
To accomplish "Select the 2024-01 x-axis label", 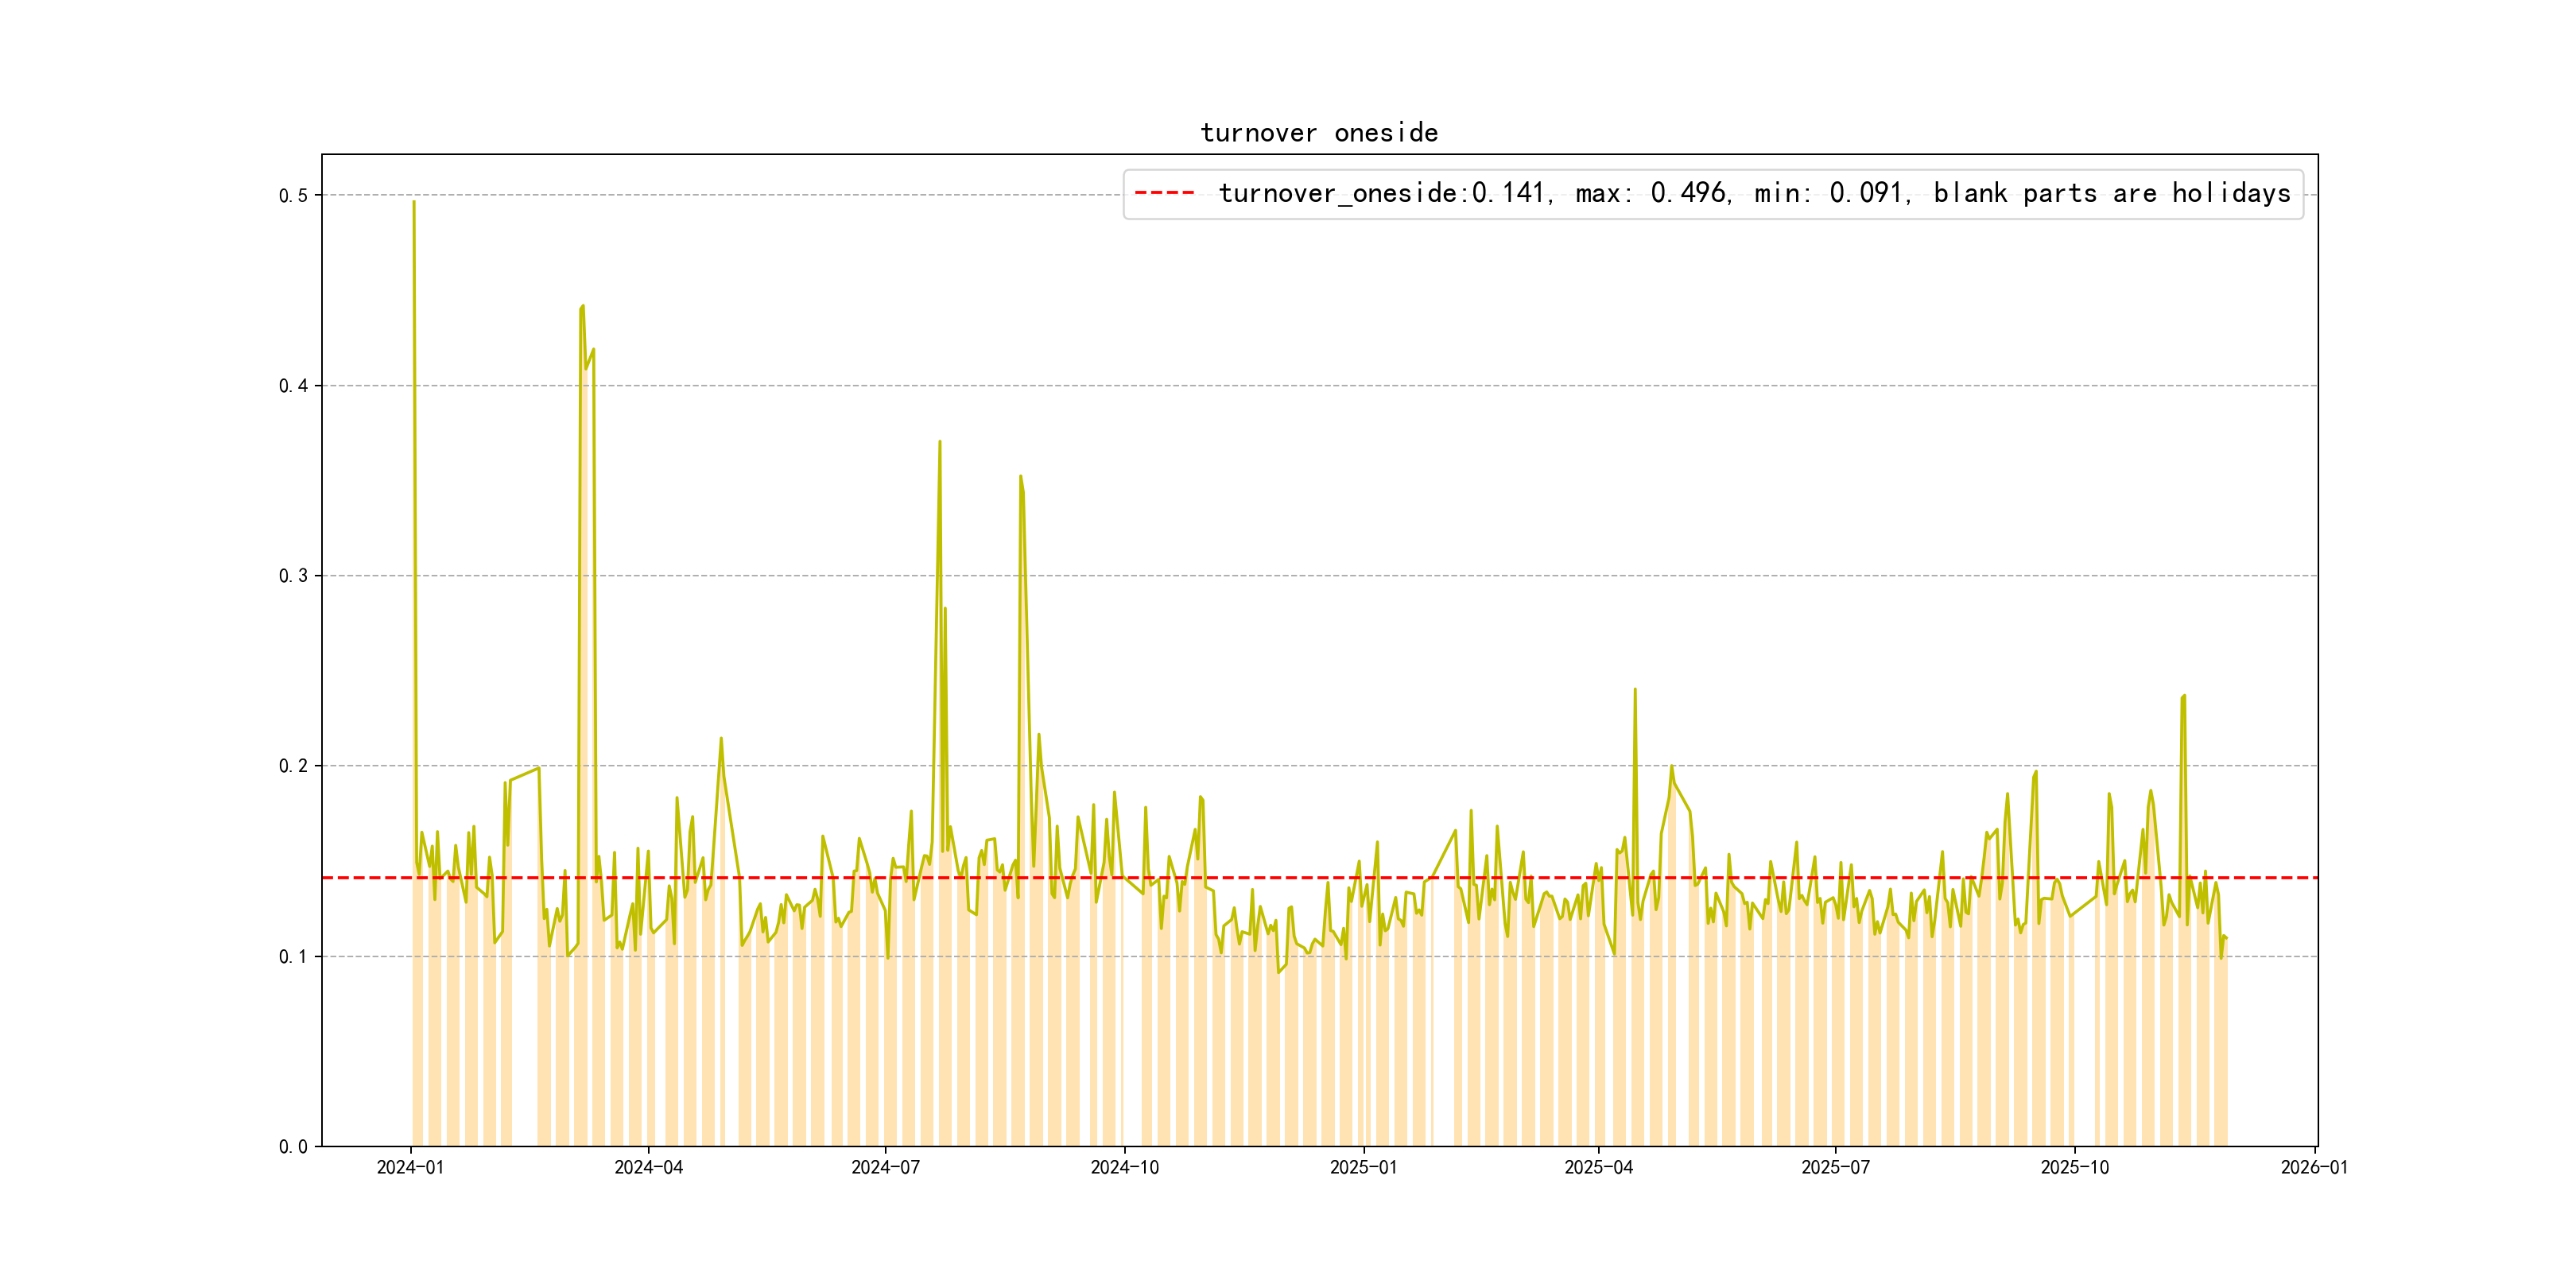I will (410, 1168).
